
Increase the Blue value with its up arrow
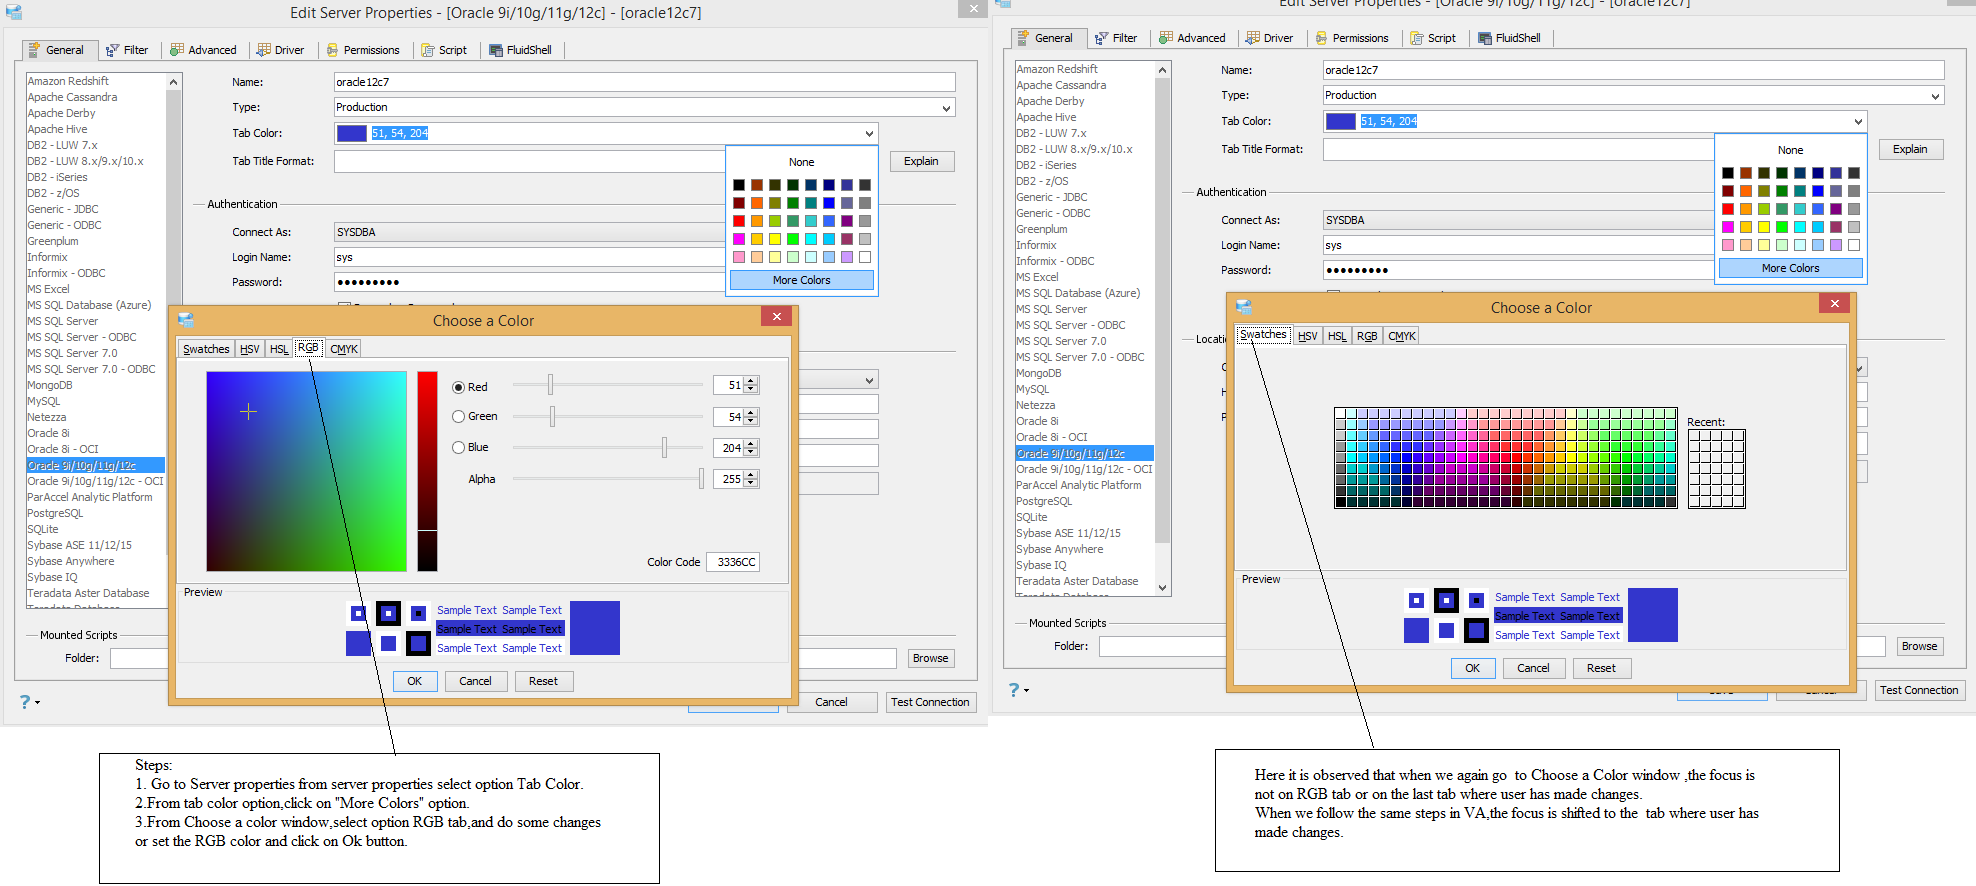751,444
